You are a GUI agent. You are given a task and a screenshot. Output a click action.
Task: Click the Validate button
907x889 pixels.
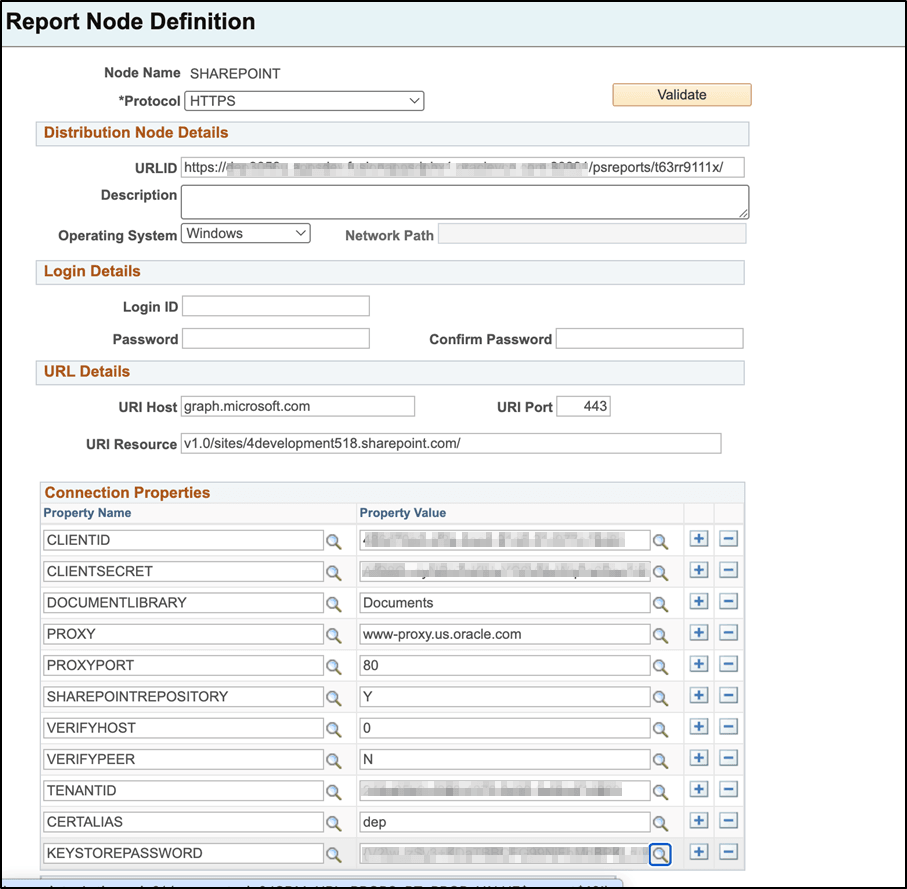682,95
